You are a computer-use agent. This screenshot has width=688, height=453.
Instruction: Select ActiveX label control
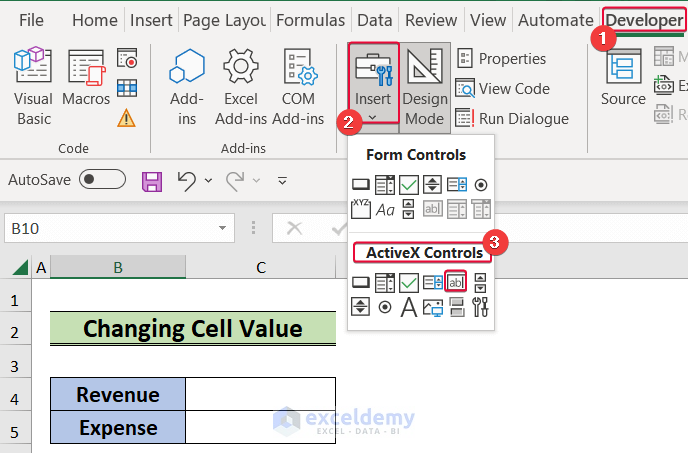click(408, 307)
